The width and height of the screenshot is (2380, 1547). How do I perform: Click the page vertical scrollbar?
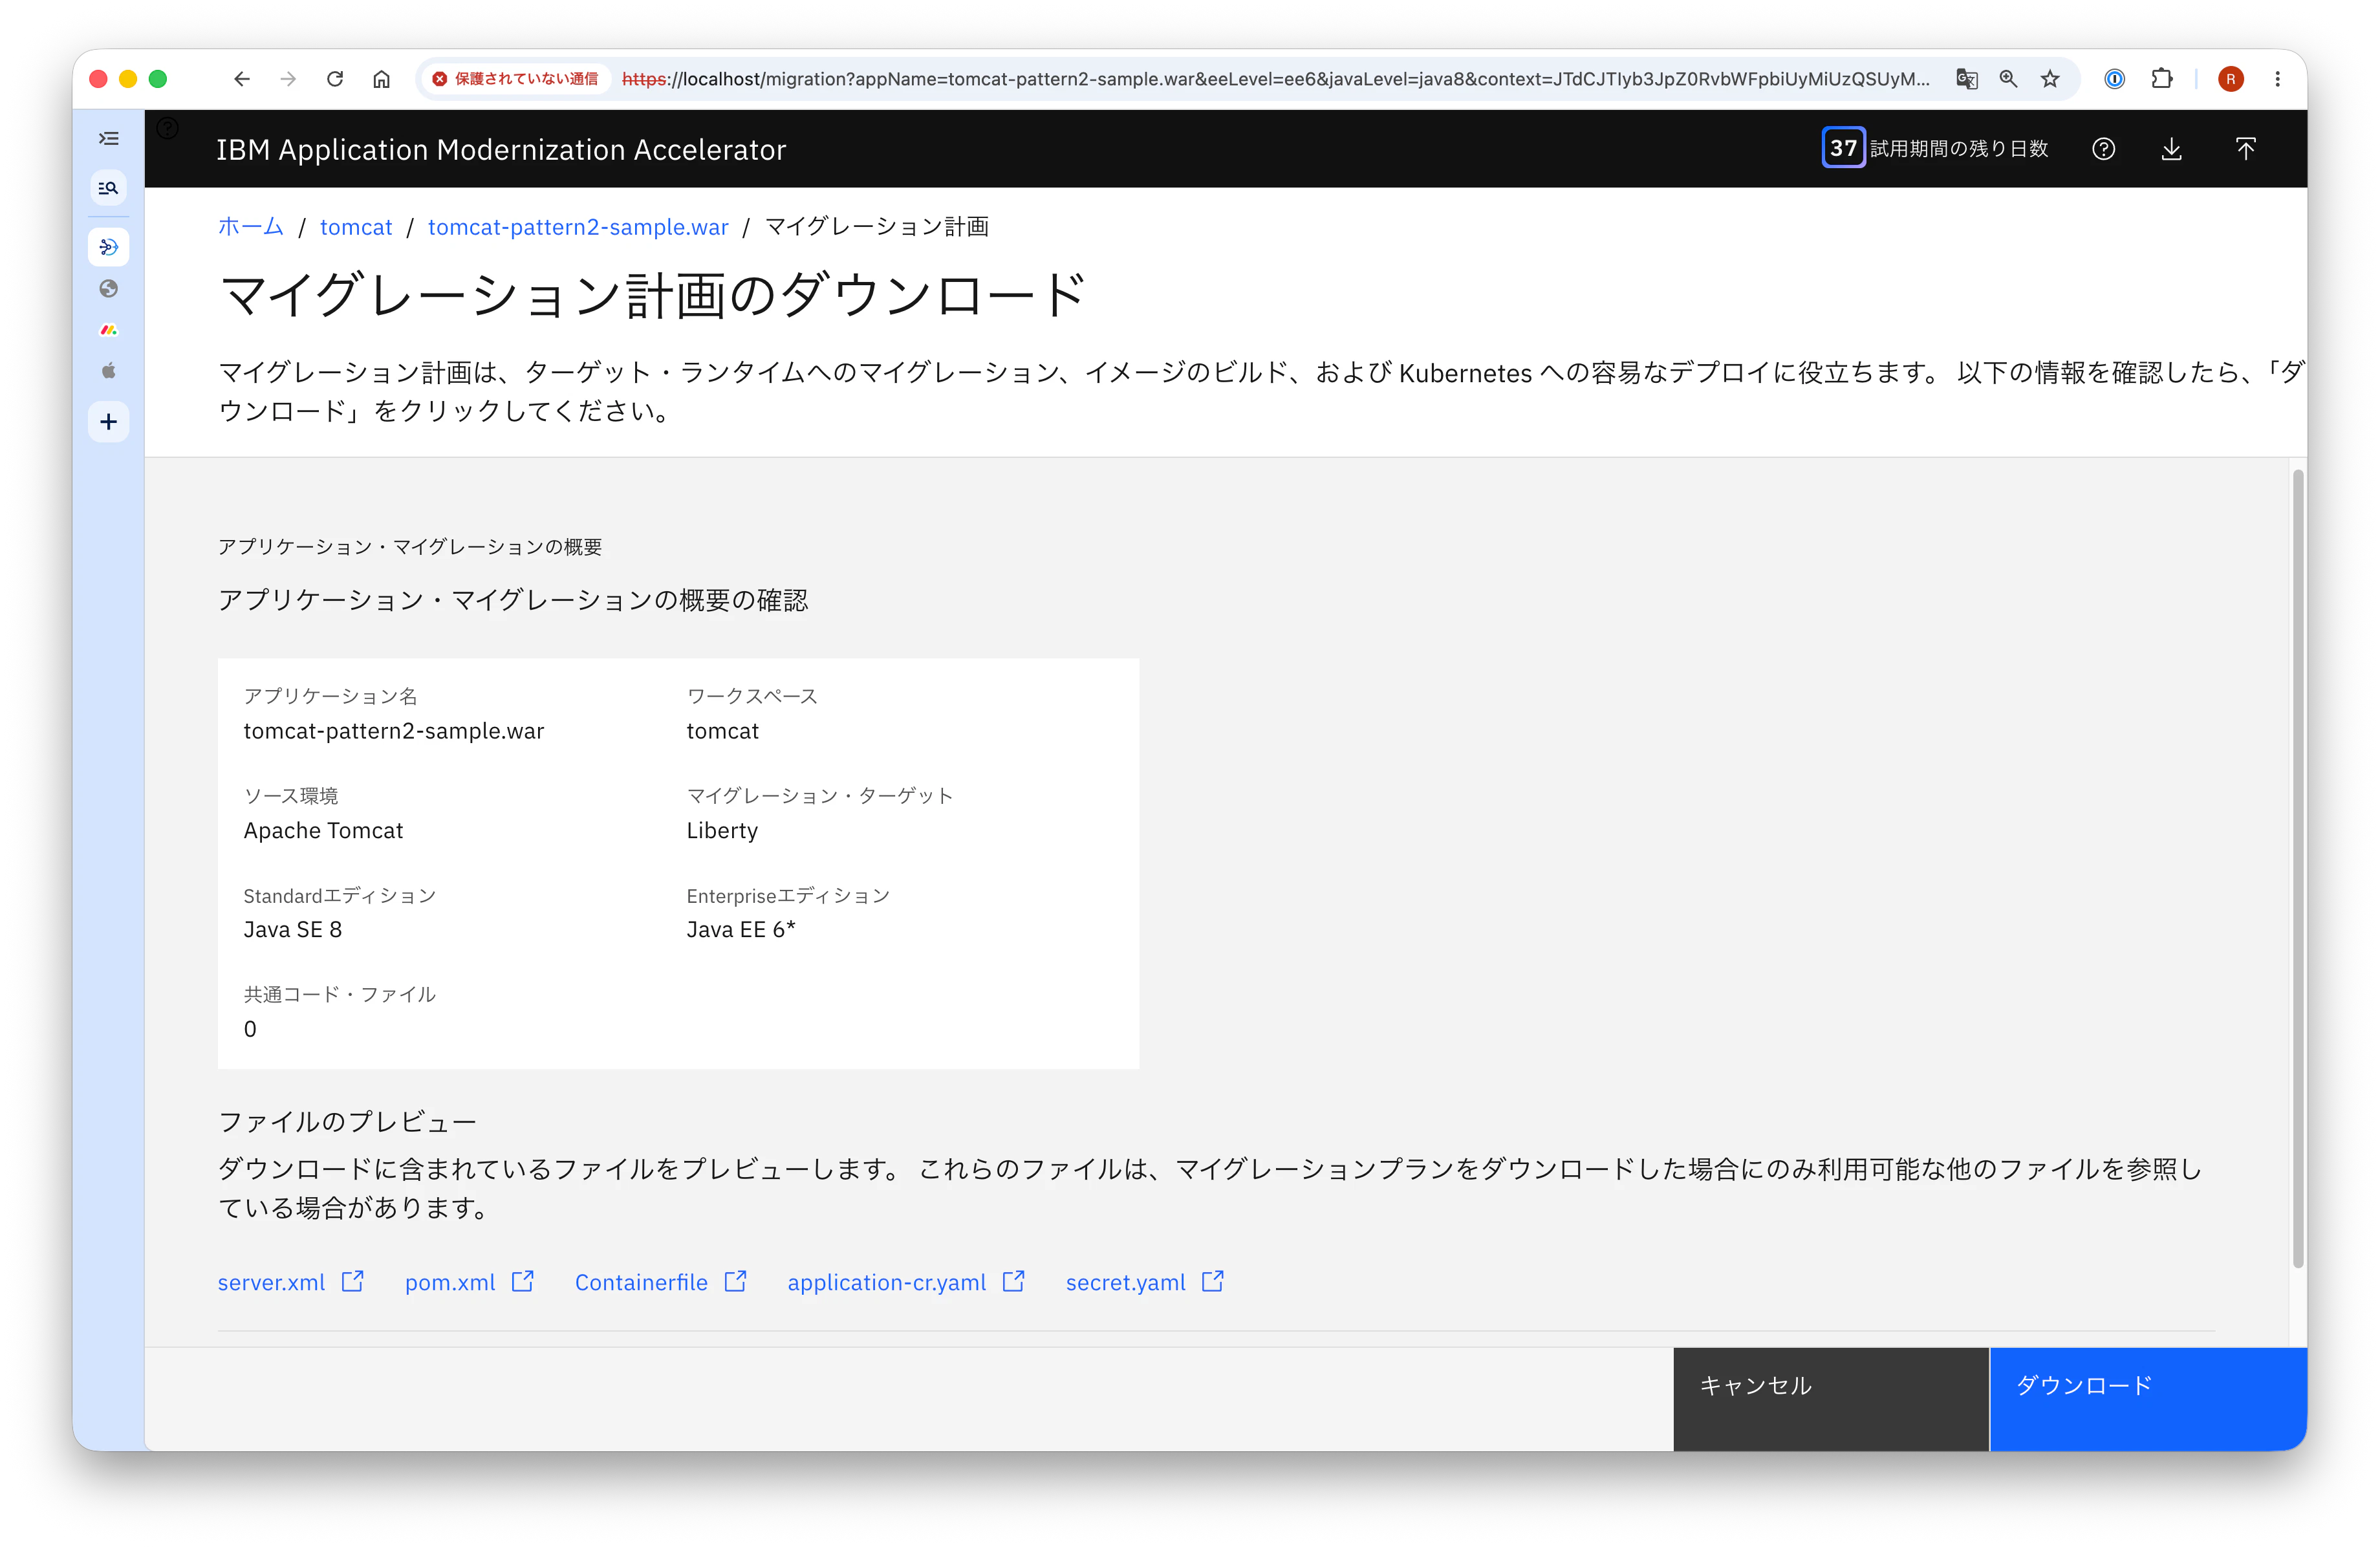2298,868
